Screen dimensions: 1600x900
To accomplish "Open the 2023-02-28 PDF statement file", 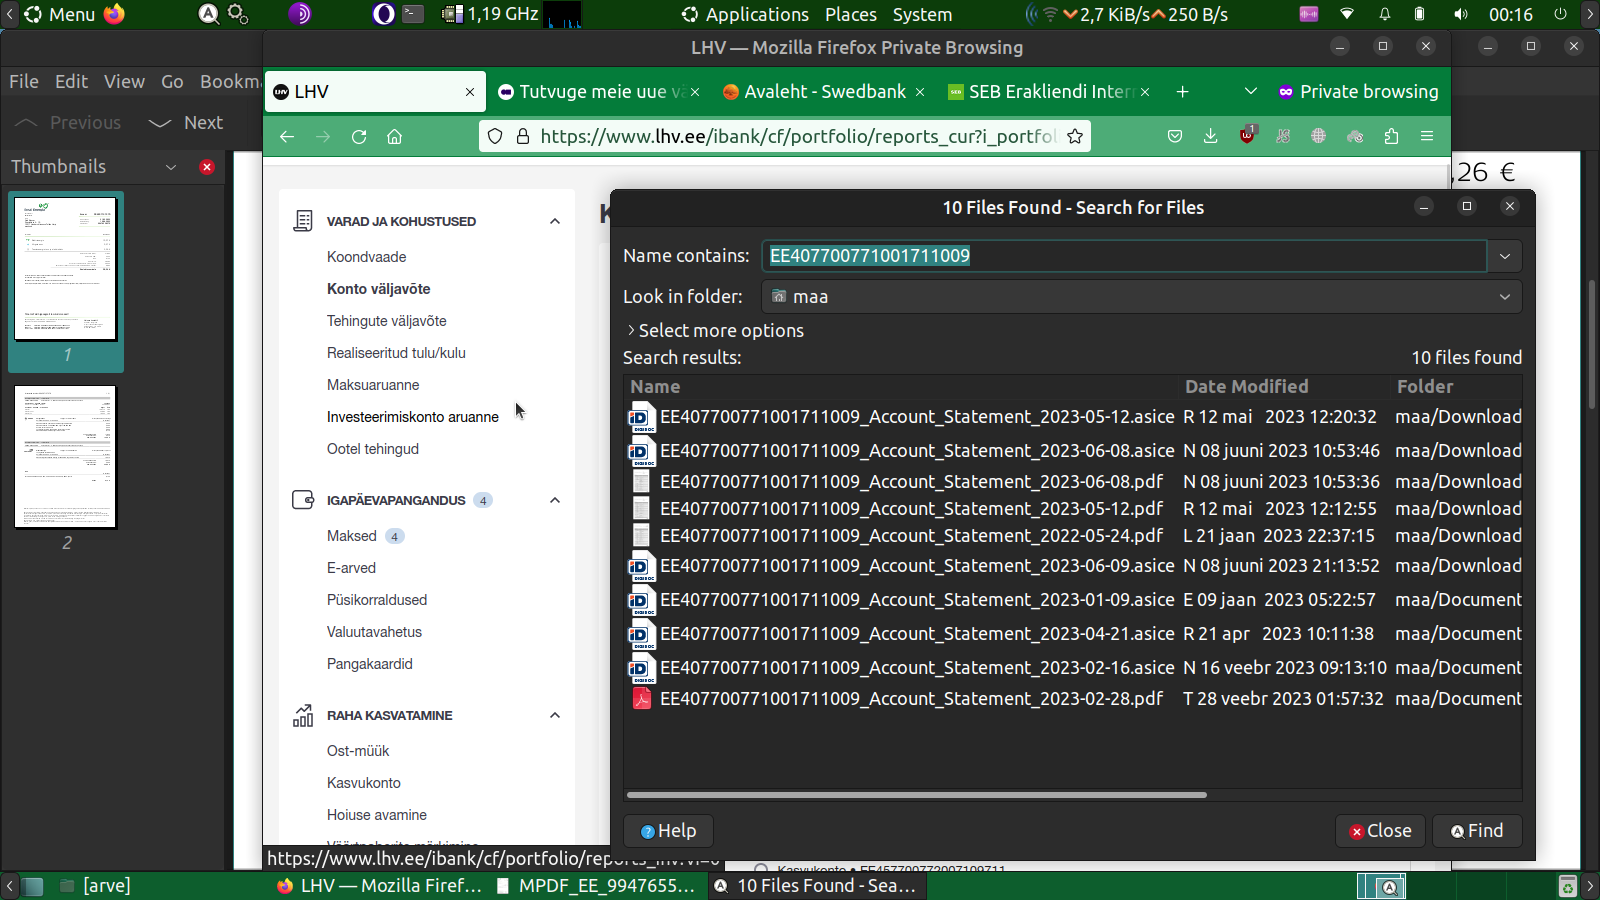I will (x=910, y=699).
